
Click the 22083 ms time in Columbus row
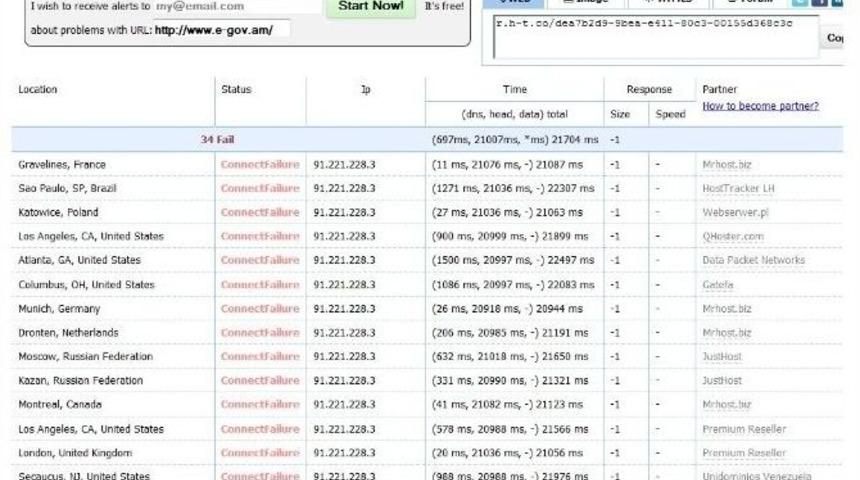568,285
